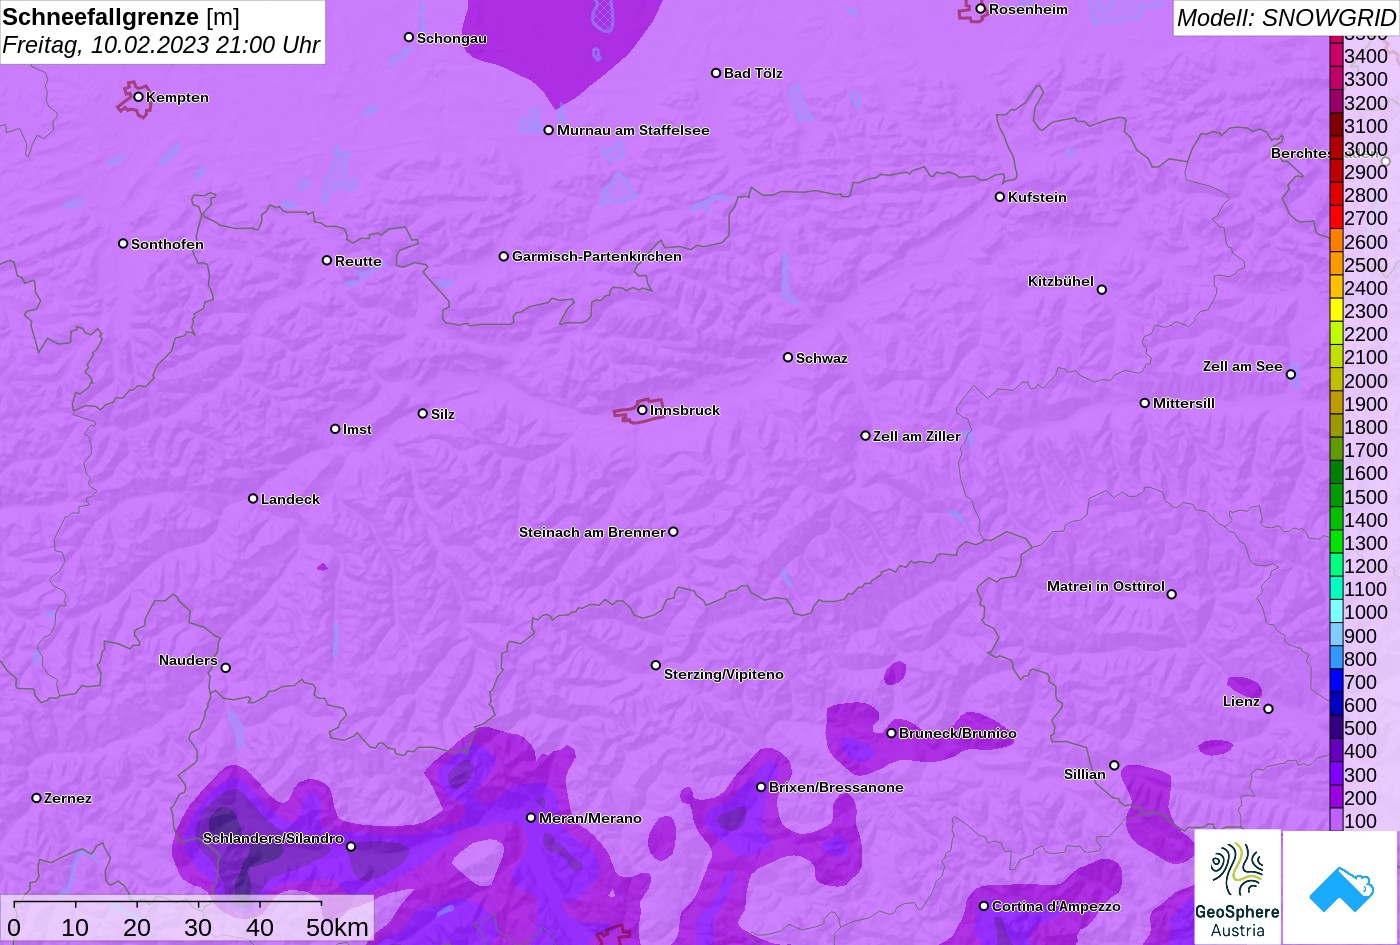Image resolution: width=1400 pixels, height=945 pixels.
Task: Click the Lienz marker dot
Action: pos(1268,709)
